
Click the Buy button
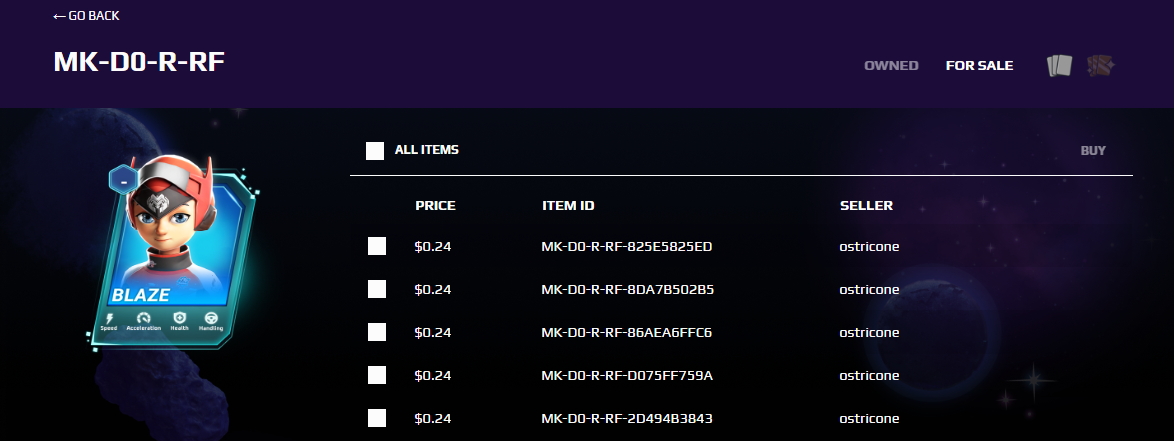pos(1093,150)
